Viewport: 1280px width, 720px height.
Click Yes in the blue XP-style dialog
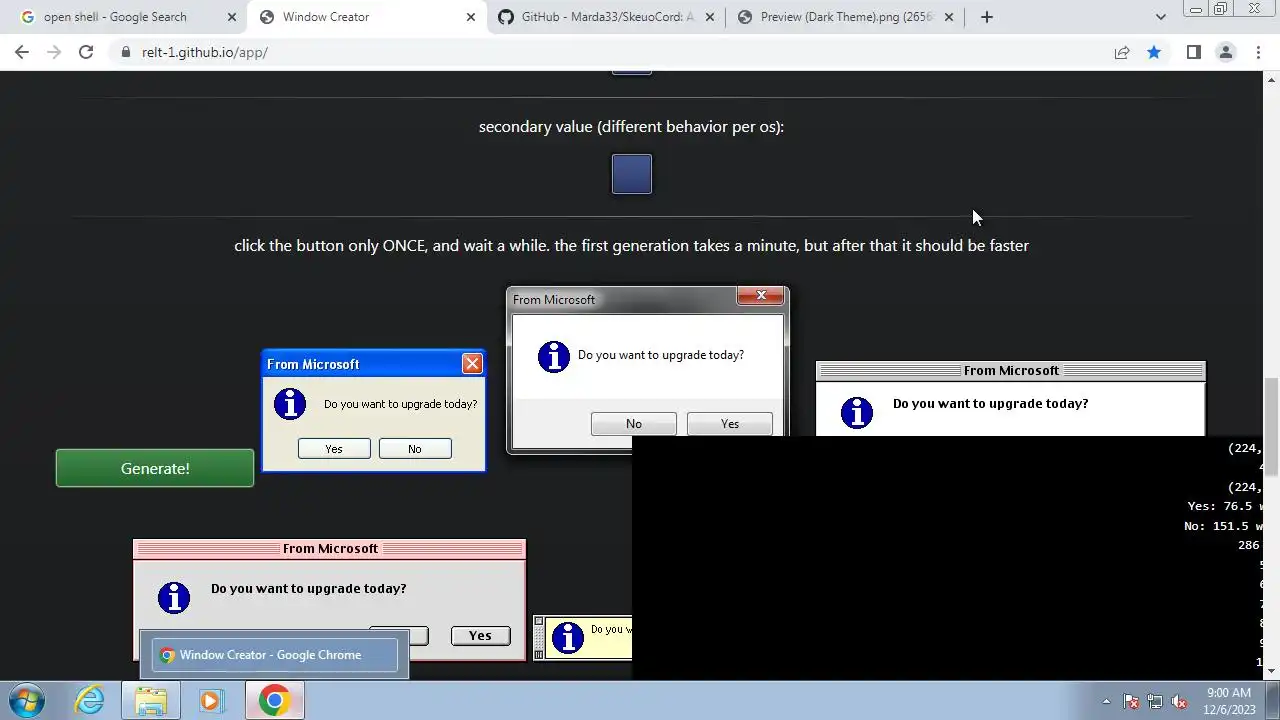(x=334, y=449)
